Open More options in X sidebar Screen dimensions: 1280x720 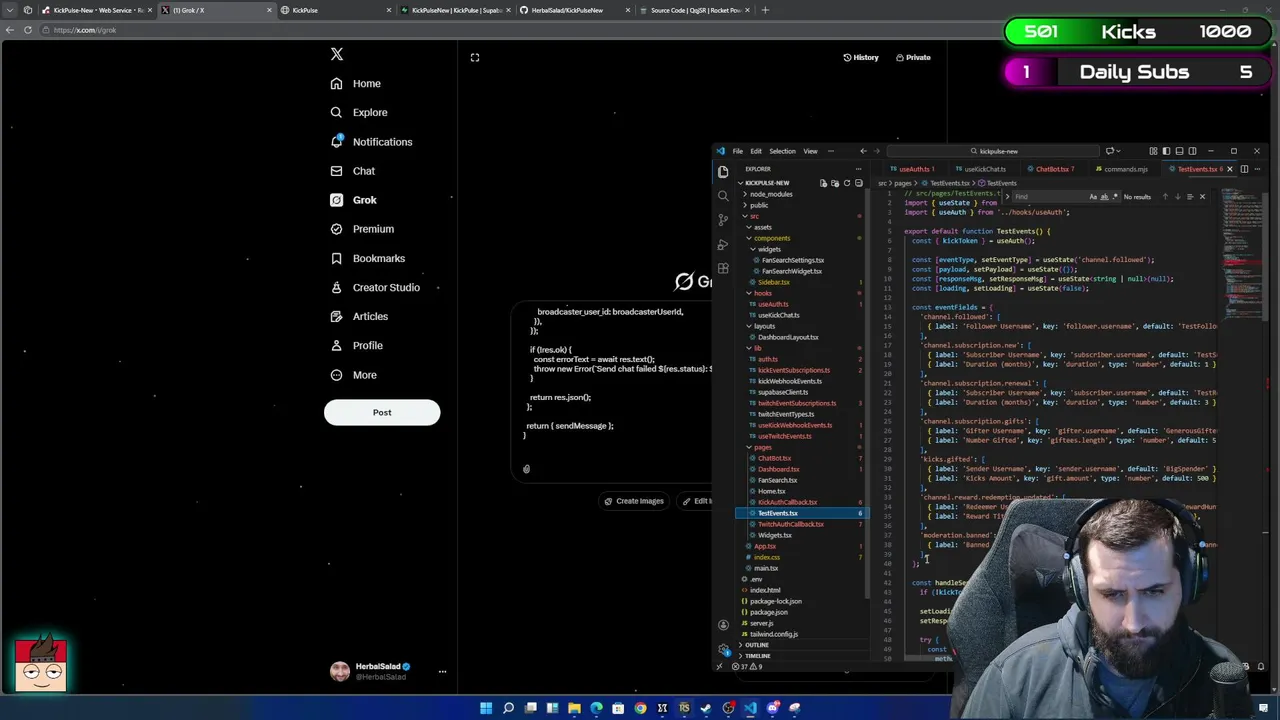pyautogui.click(x=354, y=375)
